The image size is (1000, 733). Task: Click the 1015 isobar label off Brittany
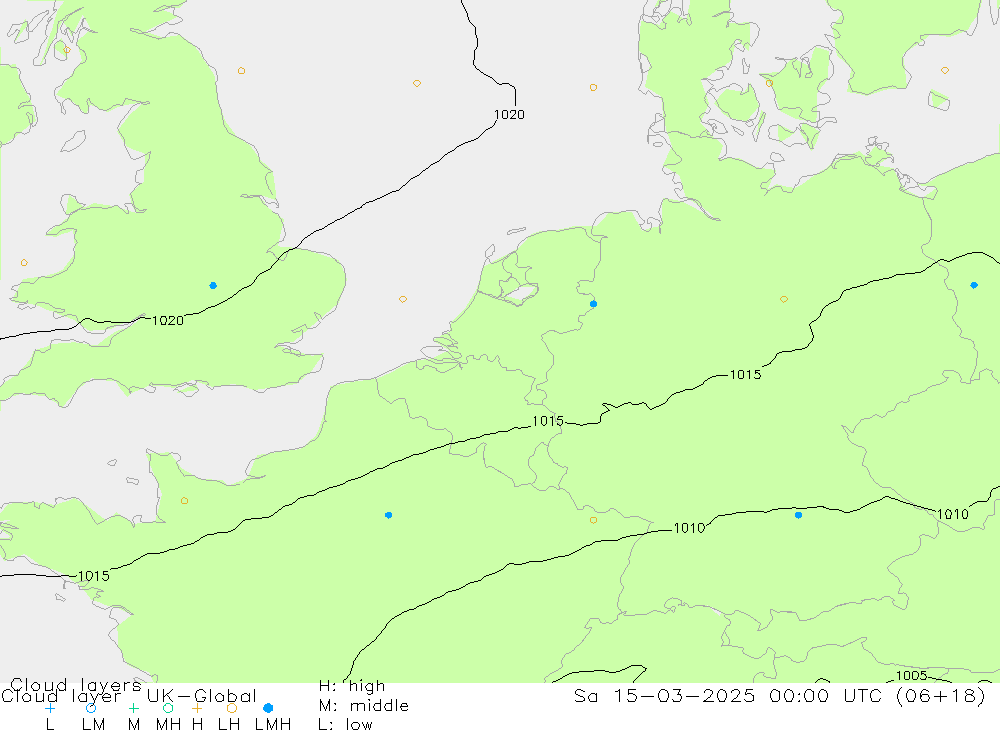[94, 576]
